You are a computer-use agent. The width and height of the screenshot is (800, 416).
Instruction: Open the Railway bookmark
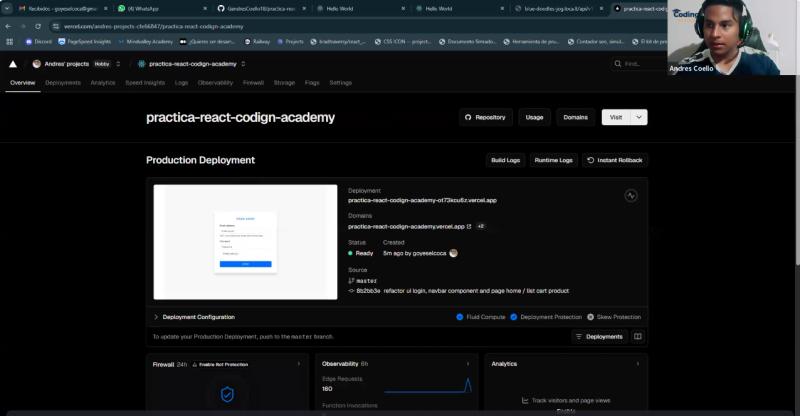pyautogui.click(x=257, y=42)
